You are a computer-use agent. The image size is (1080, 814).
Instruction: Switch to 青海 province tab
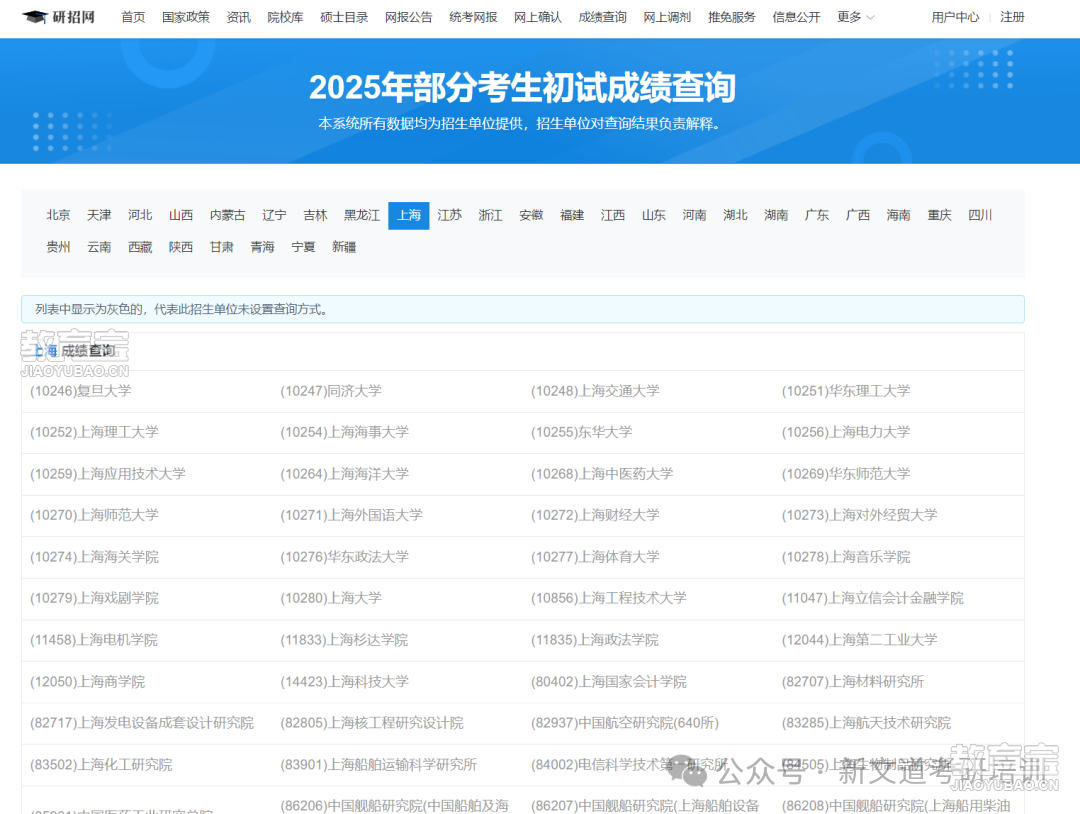262,247
